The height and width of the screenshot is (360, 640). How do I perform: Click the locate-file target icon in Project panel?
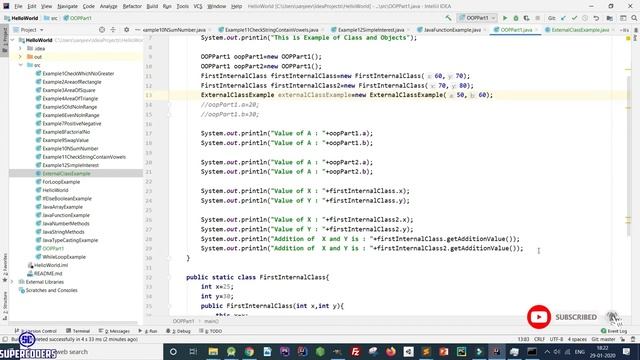[x=102, y=30]
